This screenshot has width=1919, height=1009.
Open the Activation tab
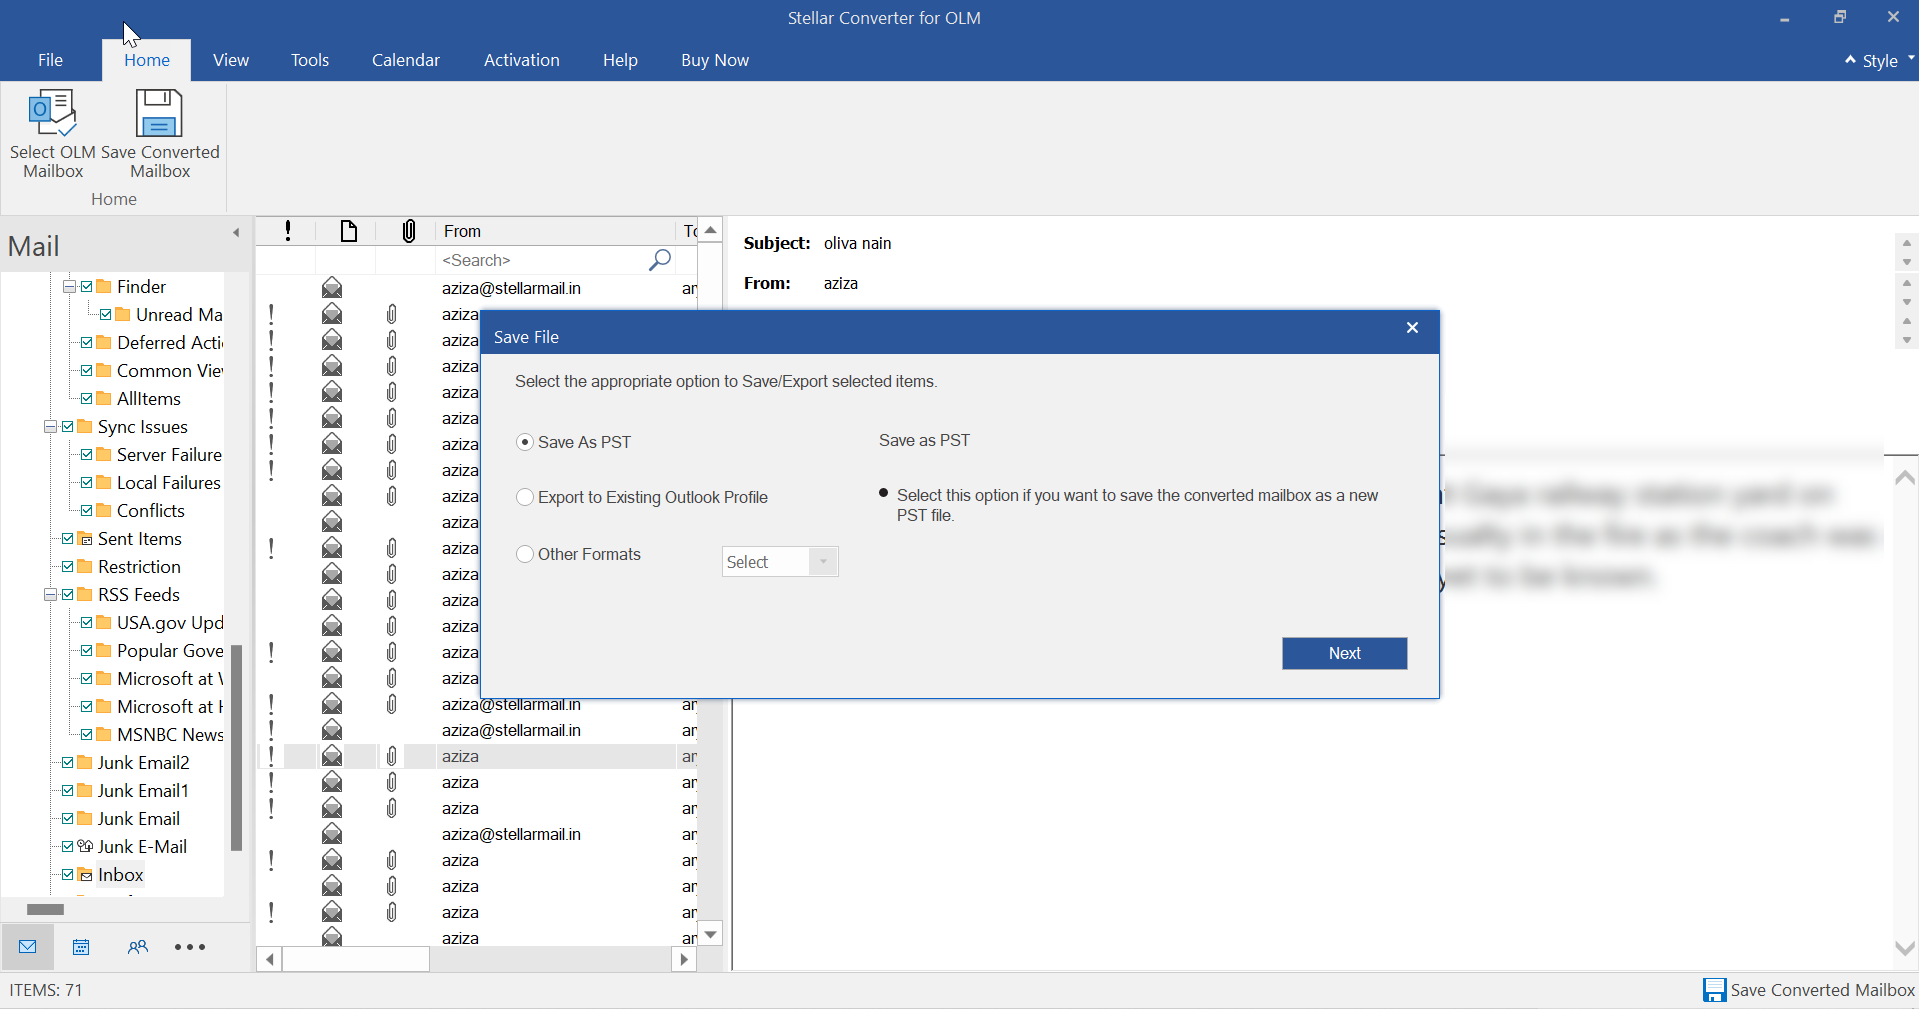522,60
